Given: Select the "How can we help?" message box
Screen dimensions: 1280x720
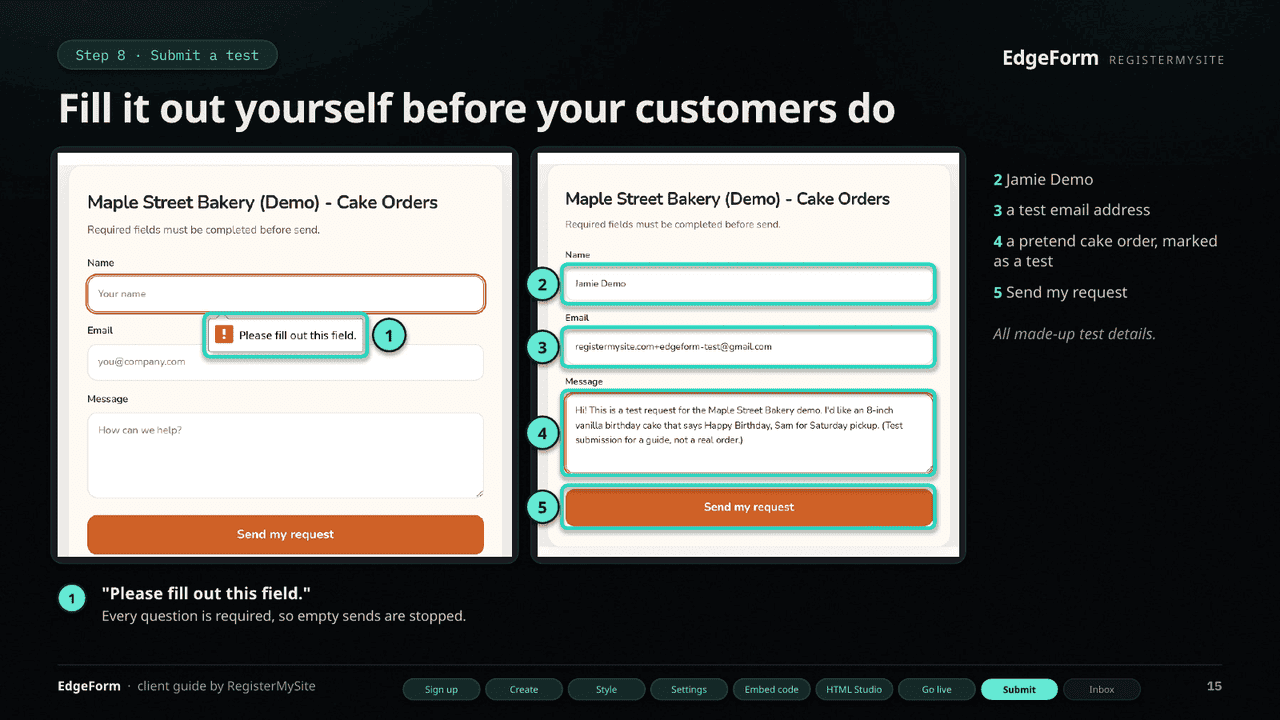Looking at the screenshot, I should (286, 455).
